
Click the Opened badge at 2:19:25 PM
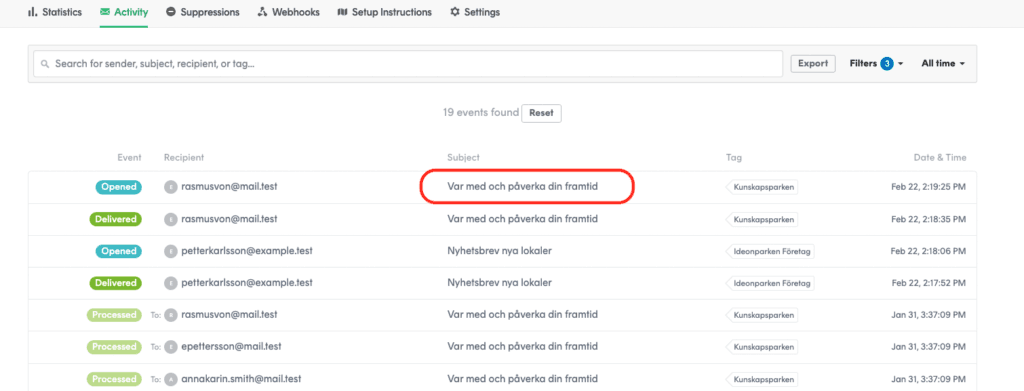coord(119,187)
